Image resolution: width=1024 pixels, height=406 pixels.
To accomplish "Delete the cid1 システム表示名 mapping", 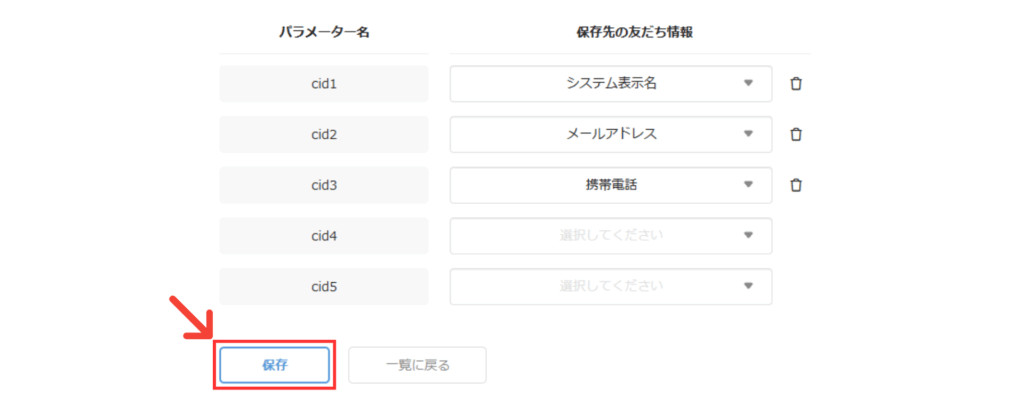I will click(796, 84).
